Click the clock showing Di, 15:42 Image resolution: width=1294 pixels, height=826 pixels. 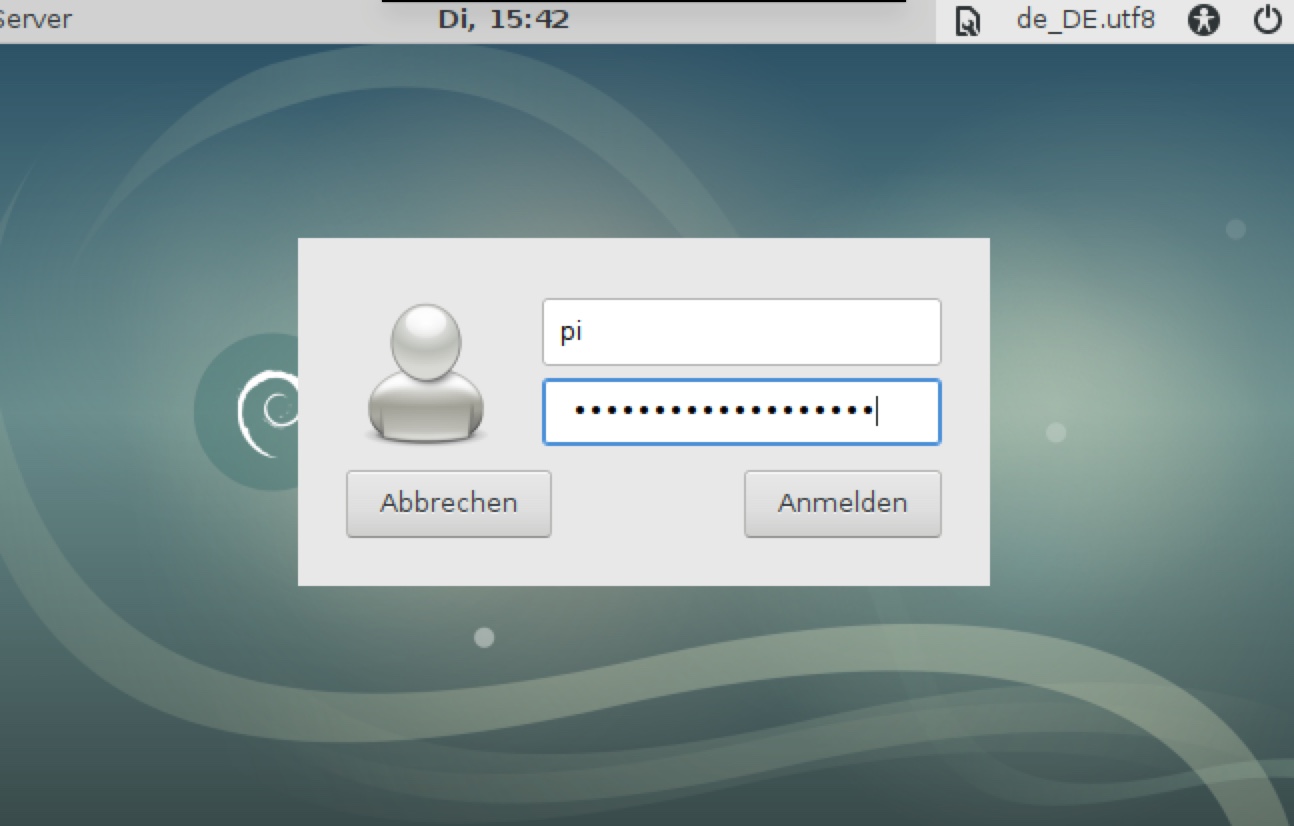pyautogui.click(x=503, y=19)
